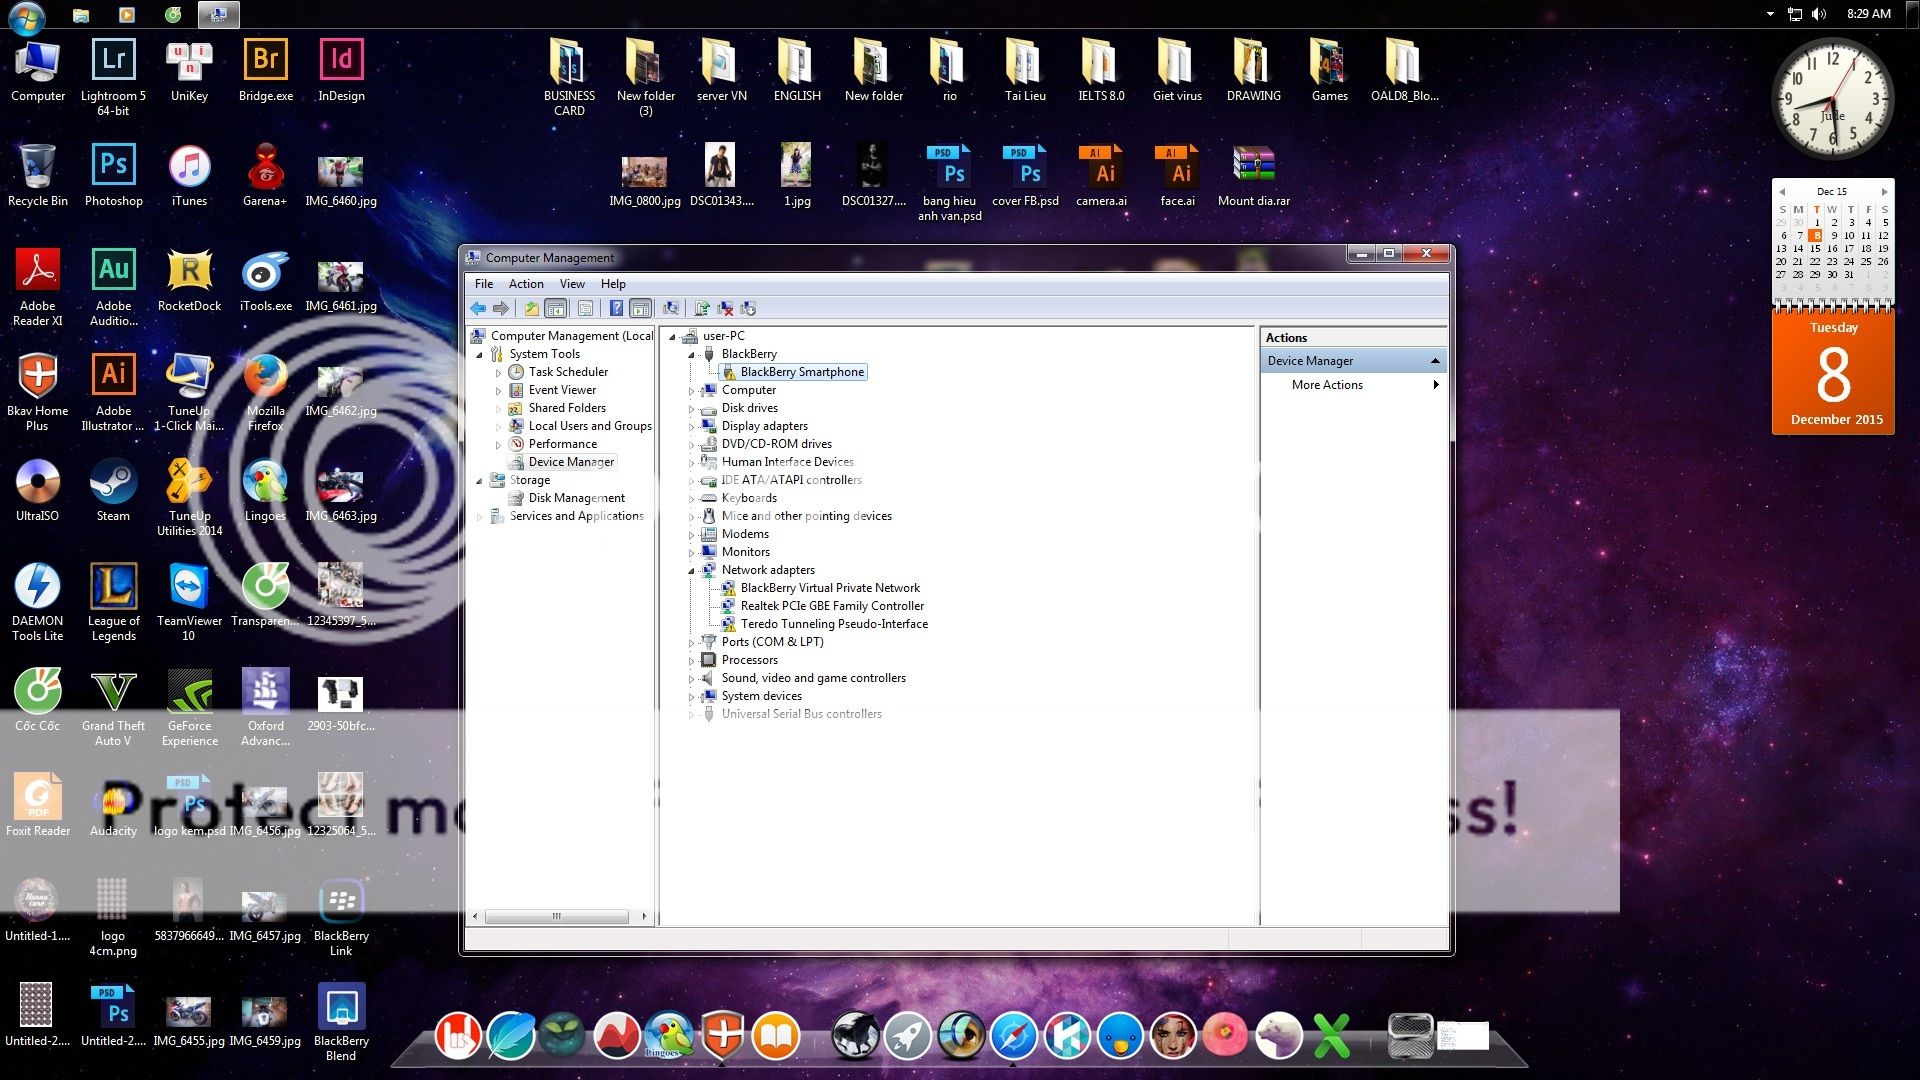Expand the Display adapters category
Image resolution: width=1920 pixels, height=1080 pixels.
pos(691,427)
